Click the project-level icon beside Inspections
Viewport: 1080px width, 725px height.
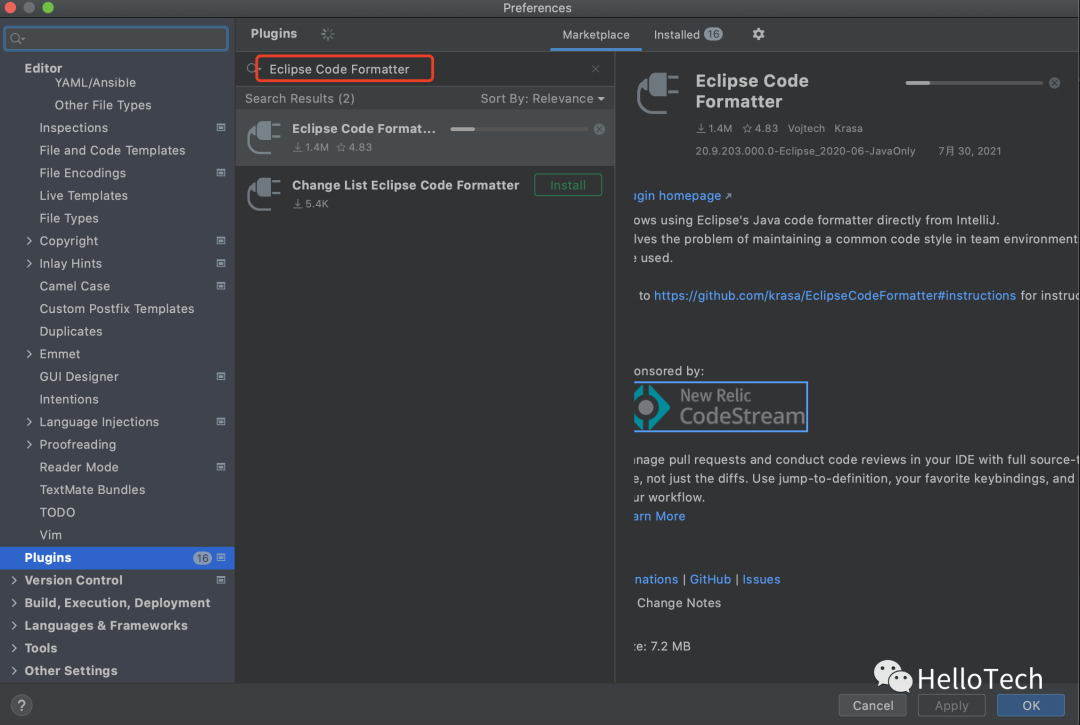coord(221,127)
